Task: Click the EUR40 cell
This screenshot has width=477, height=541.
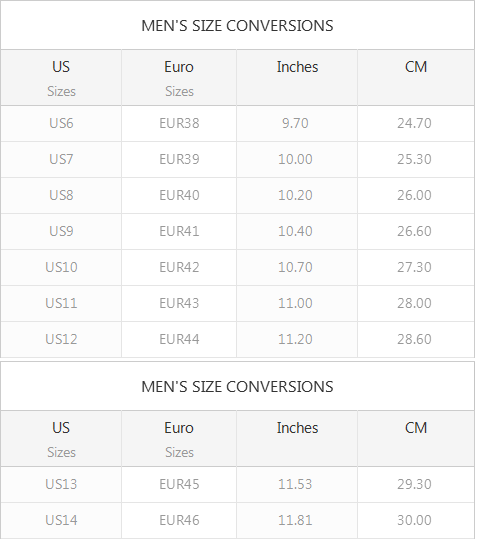Action: coord(179,195)
